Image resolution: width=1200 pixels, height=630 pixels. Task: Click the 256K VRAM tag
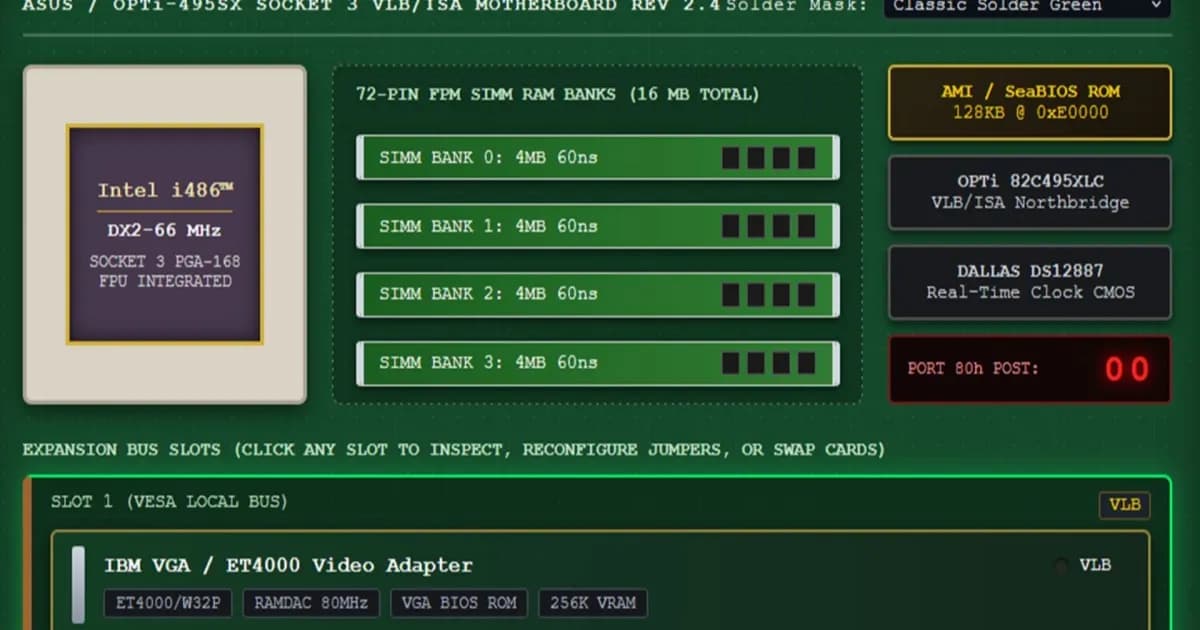pyautogui.click(x=593, y=603)
